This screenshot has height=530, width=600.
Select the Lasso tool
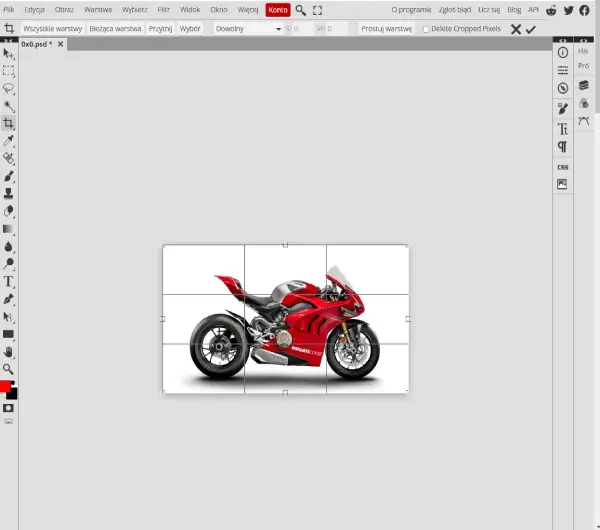(x=8, y=88)
